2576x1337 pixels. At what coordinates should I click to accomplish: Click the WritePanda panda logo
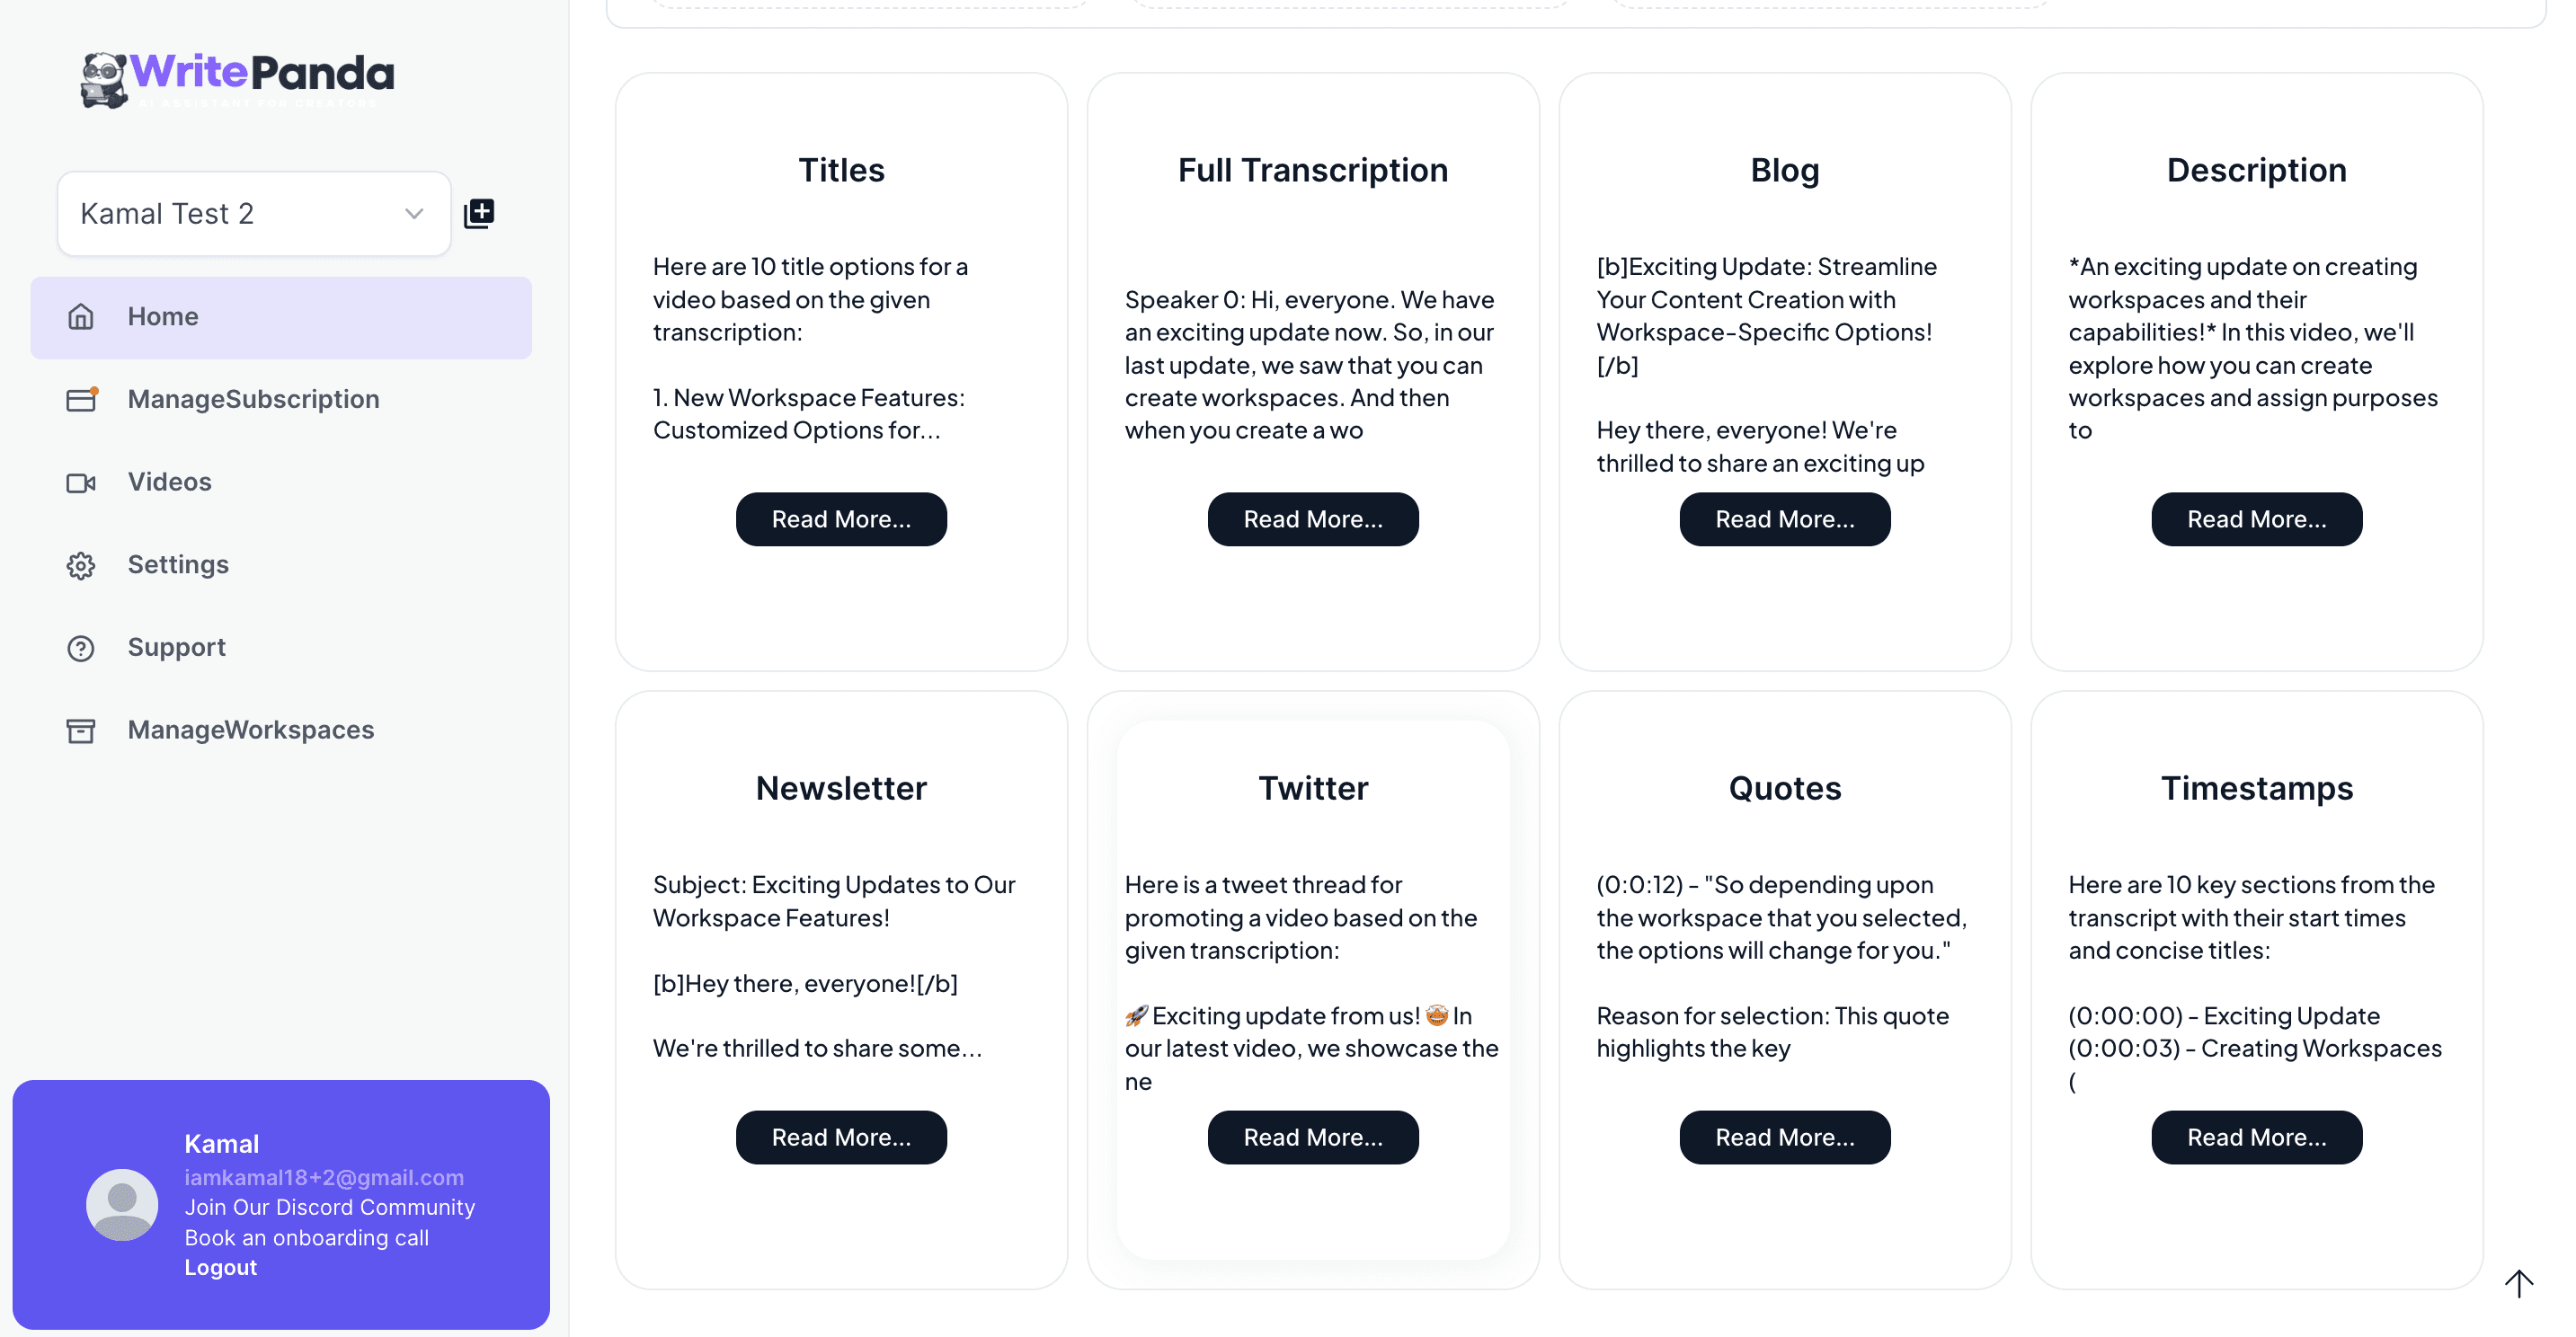point(104,80)
